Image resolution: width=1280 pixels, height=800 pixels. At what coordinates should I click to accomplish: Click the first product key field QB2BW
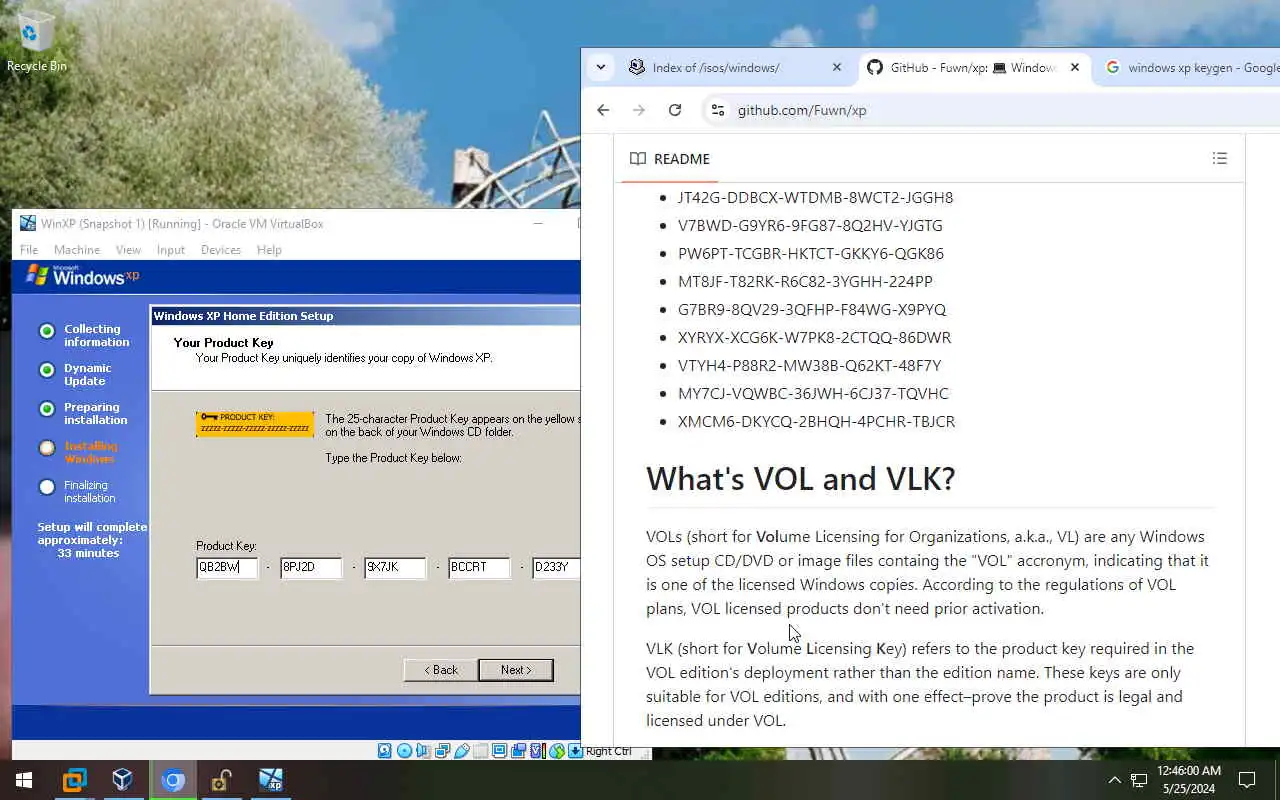(x=227, y=567)
